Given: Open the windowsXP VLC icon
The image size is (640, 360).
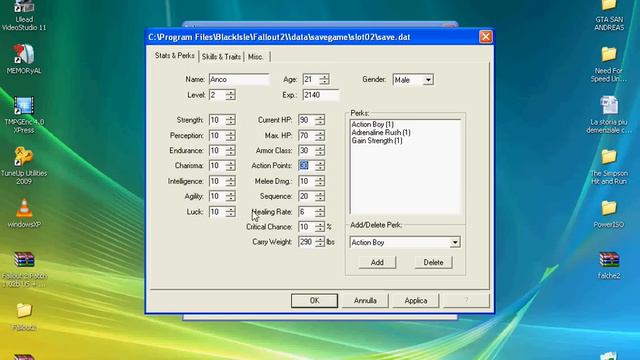Looking at the screenshot, I should (24, 213).
